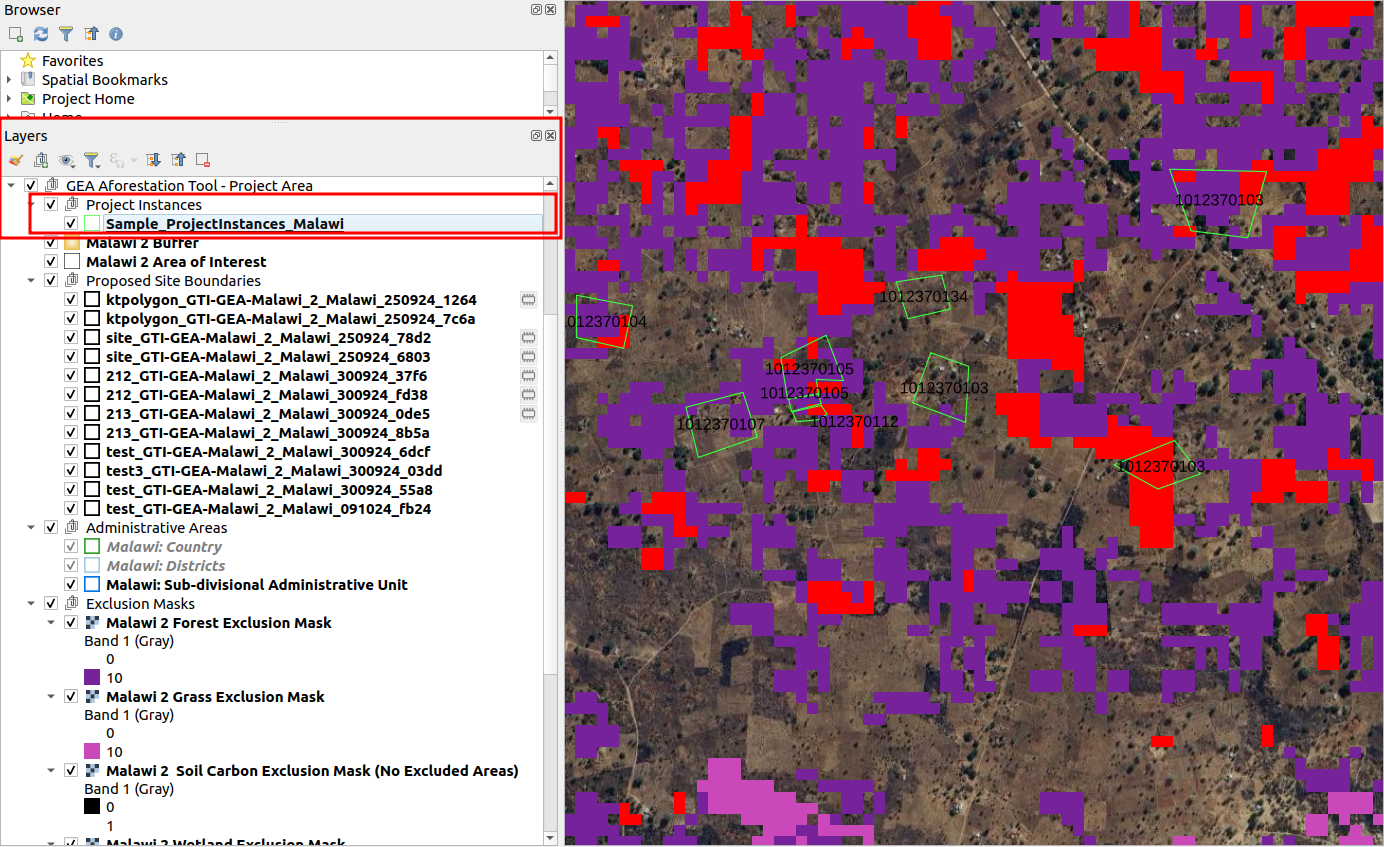Collapse GEA Aforestation Tool - Project Area group
This screenshot has height=847, width=1384.
pyautogui.click(x=11, y=186)
